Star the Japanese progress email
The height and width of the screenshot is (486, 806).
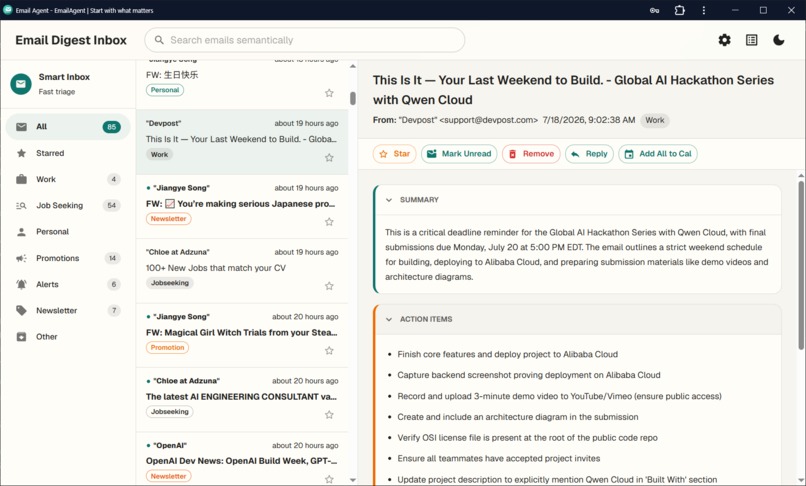329,222
